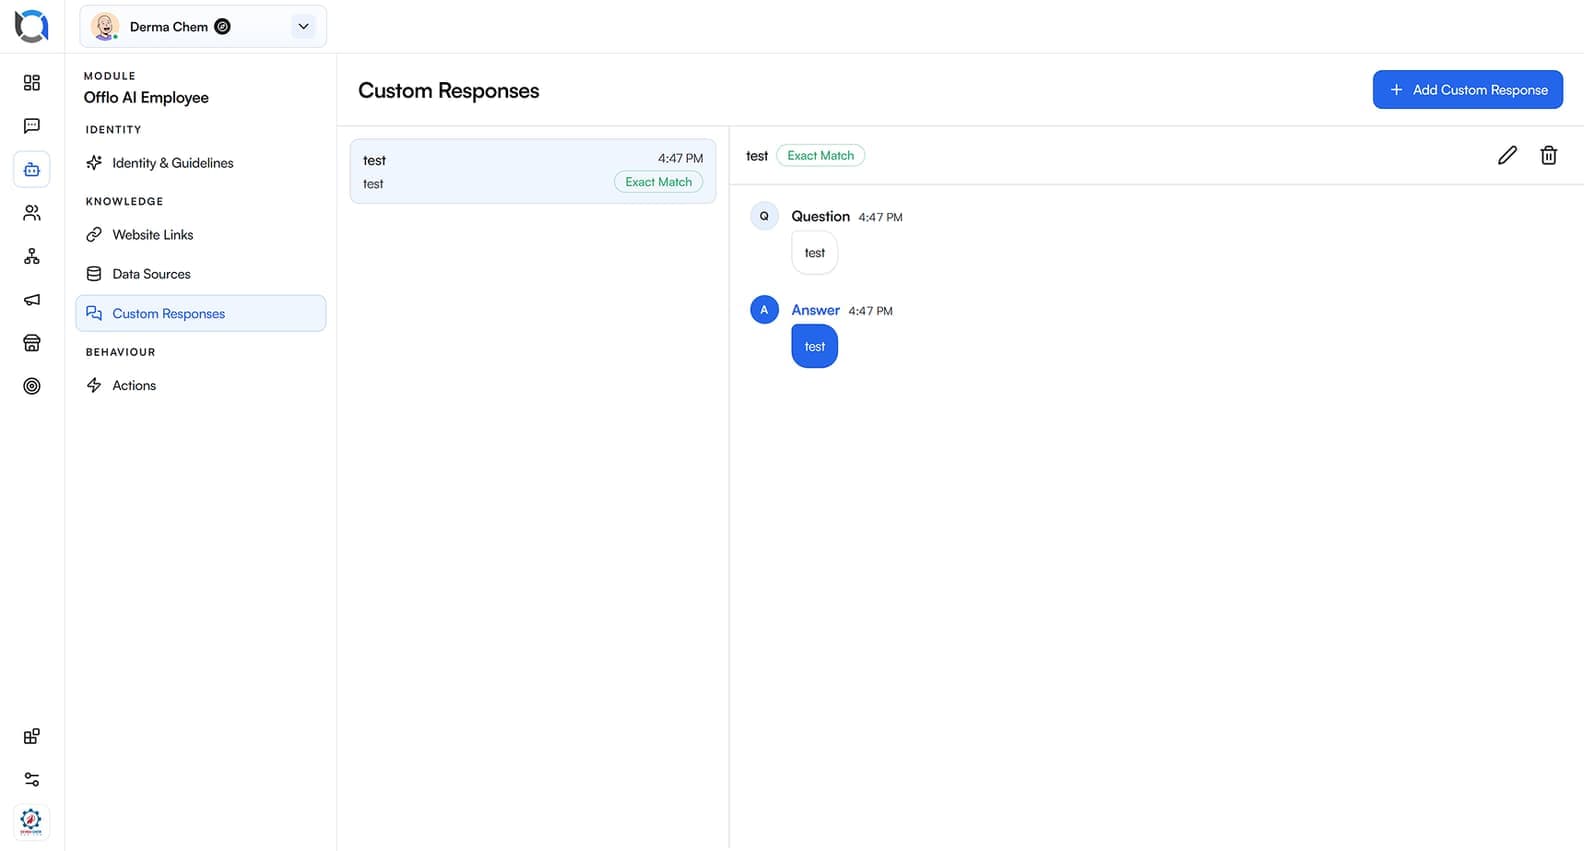Open the target goals sidebar icon
The width and height of the screenshot is (1584, 851).
[32, 386]
